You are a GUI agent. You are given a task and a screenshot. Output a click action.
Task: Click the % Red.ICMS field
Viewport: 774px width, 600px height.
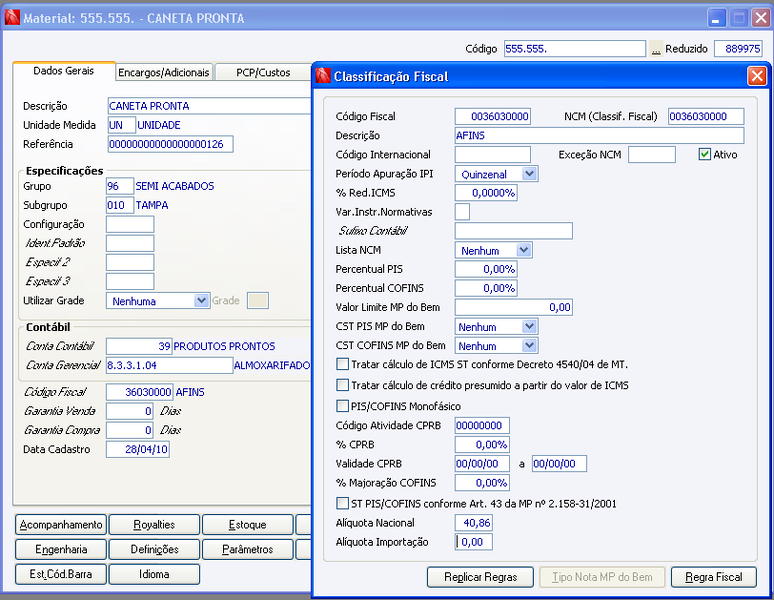pos(486,193)
